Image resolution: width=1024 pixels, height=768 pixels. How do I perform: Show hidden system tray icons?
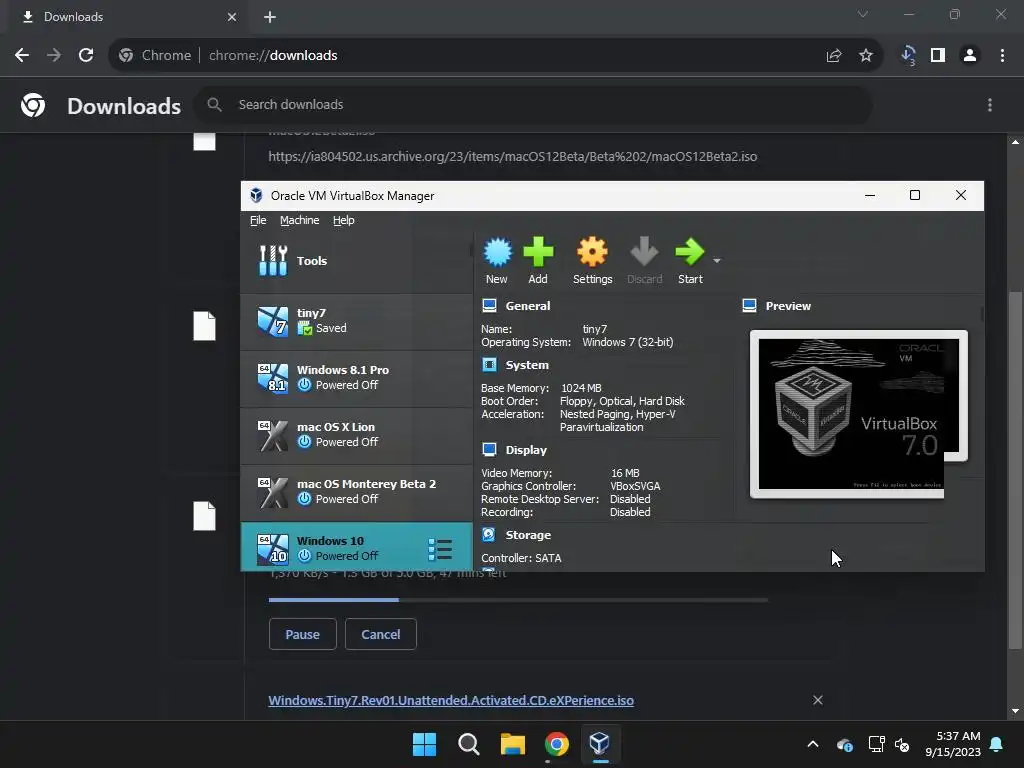813,744
